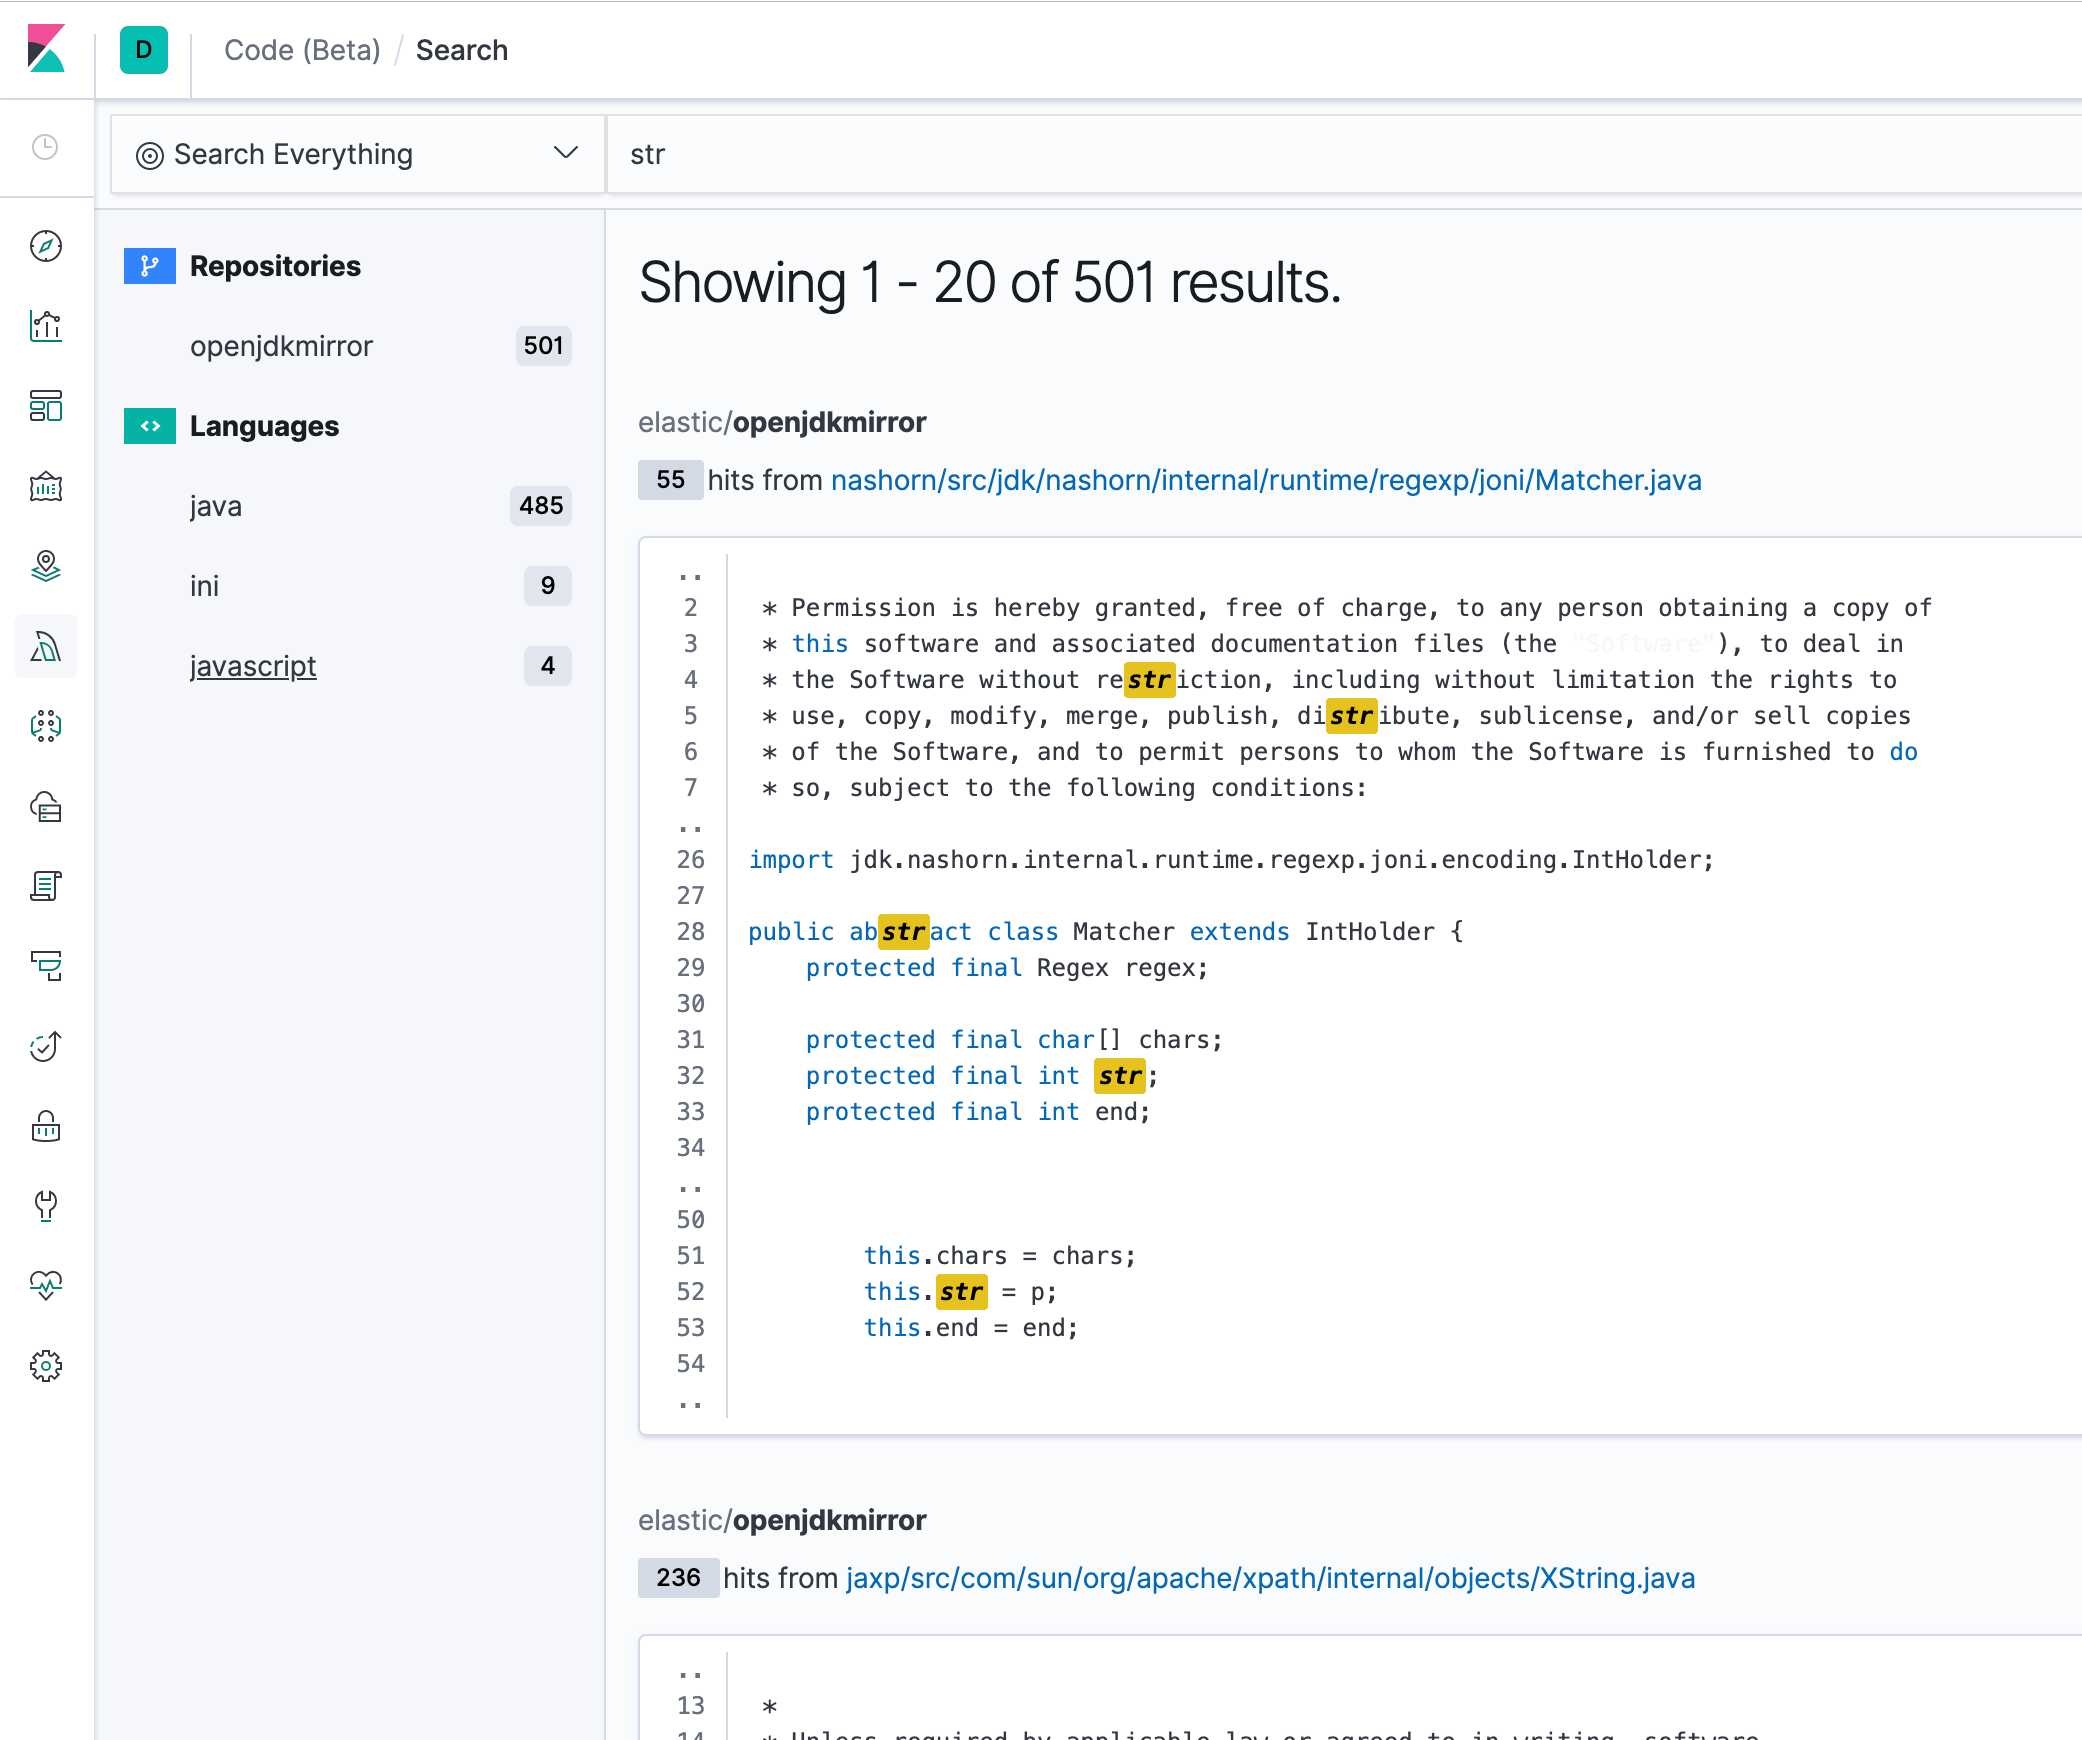Open the D space avatar menu
Screen dimensions: 2082x1740
(x=144, y=50)
